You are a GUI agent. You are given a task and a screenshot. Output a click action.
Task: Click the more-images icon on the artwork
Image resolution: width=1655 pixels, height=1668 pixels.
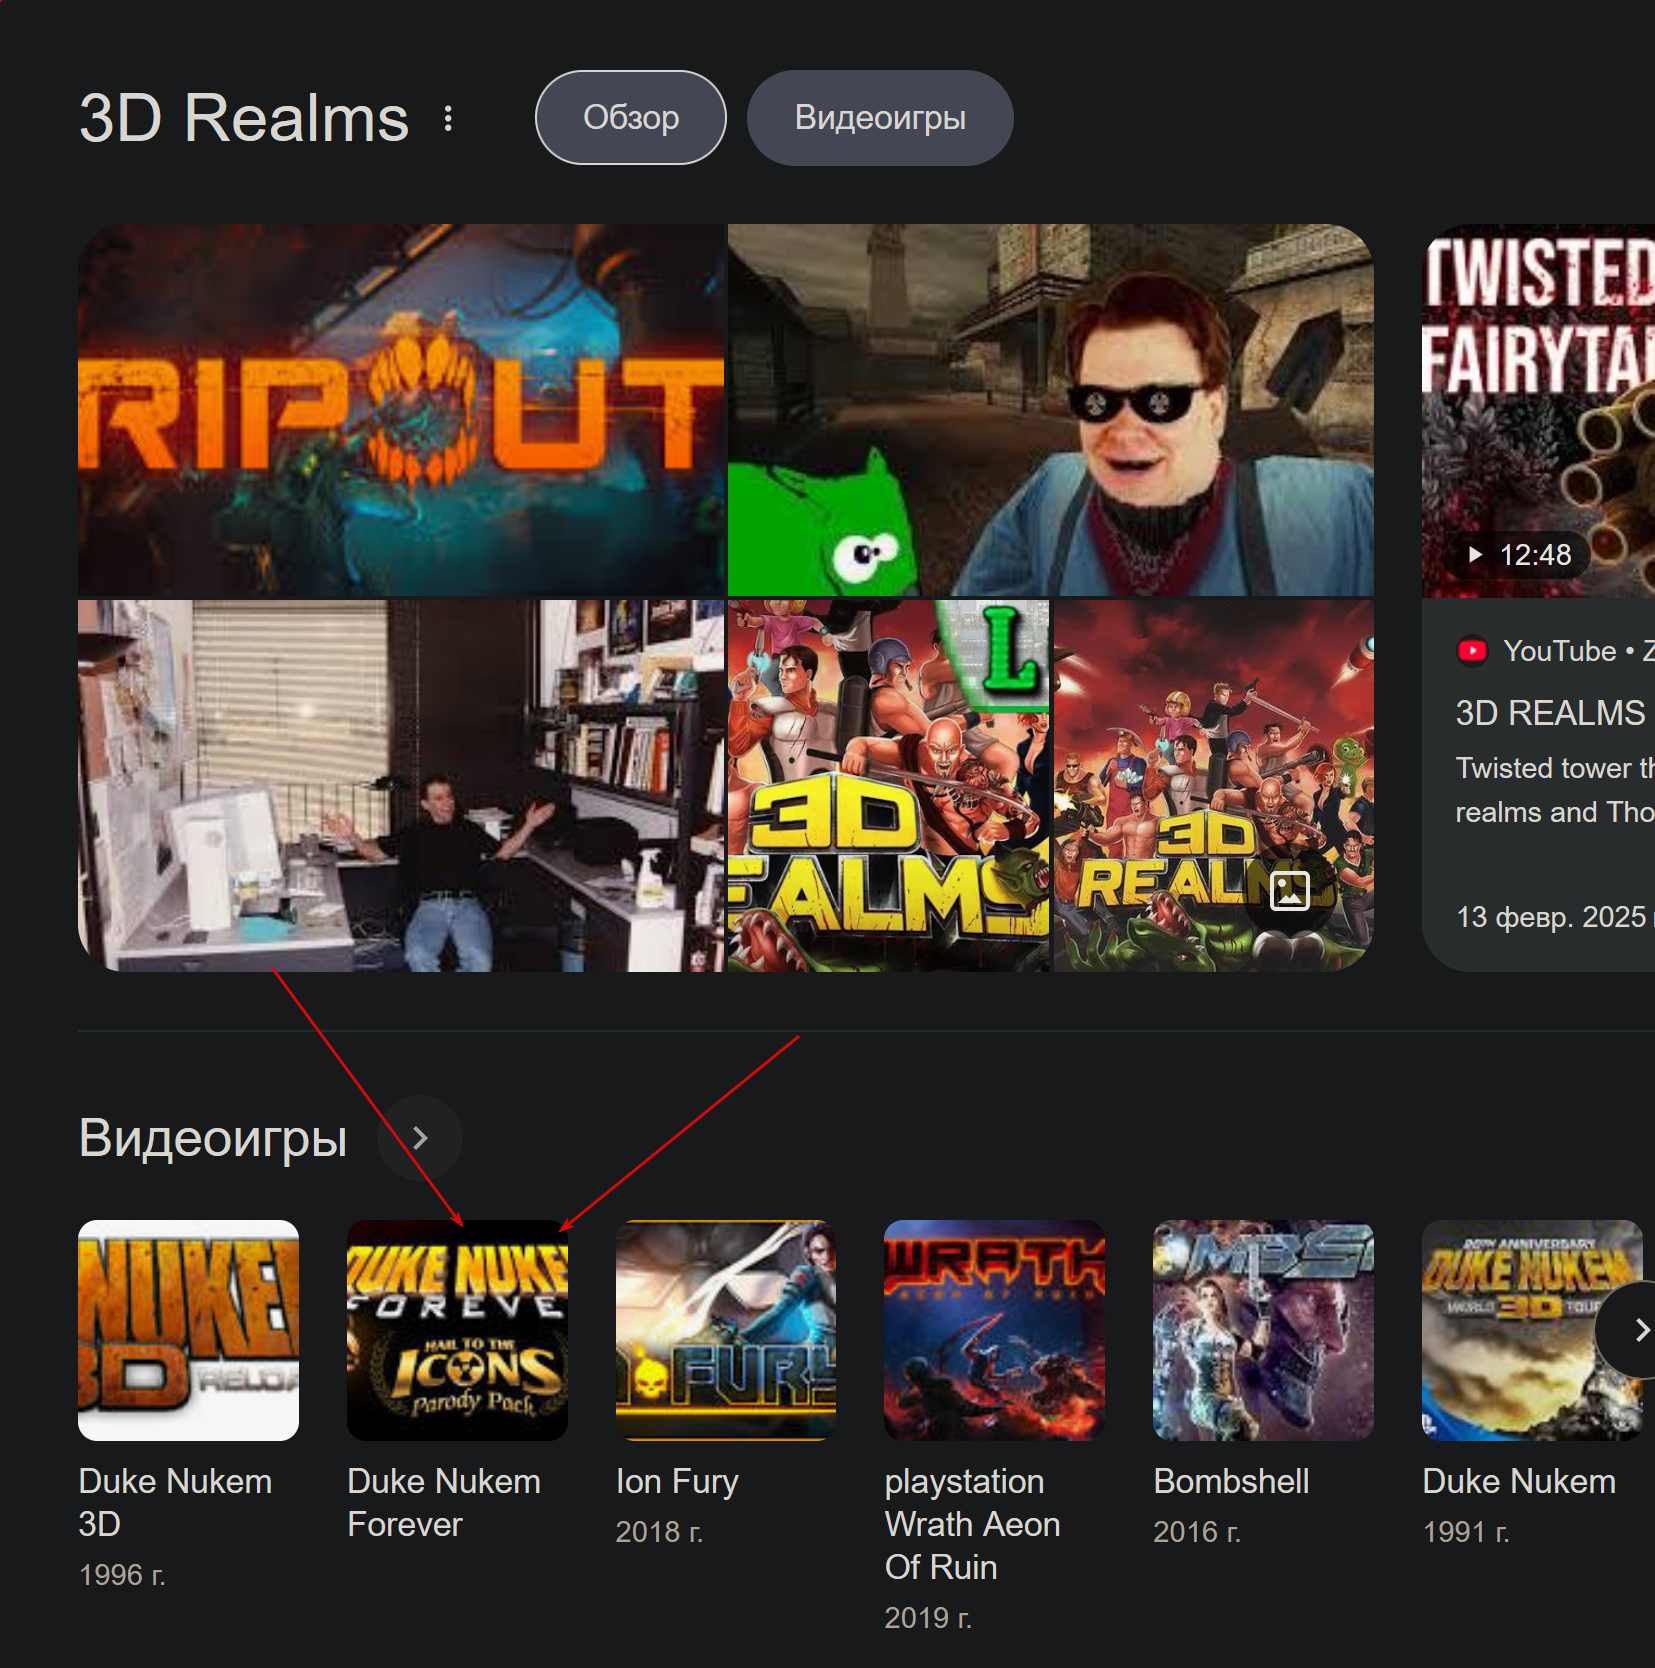(1290, 891)
